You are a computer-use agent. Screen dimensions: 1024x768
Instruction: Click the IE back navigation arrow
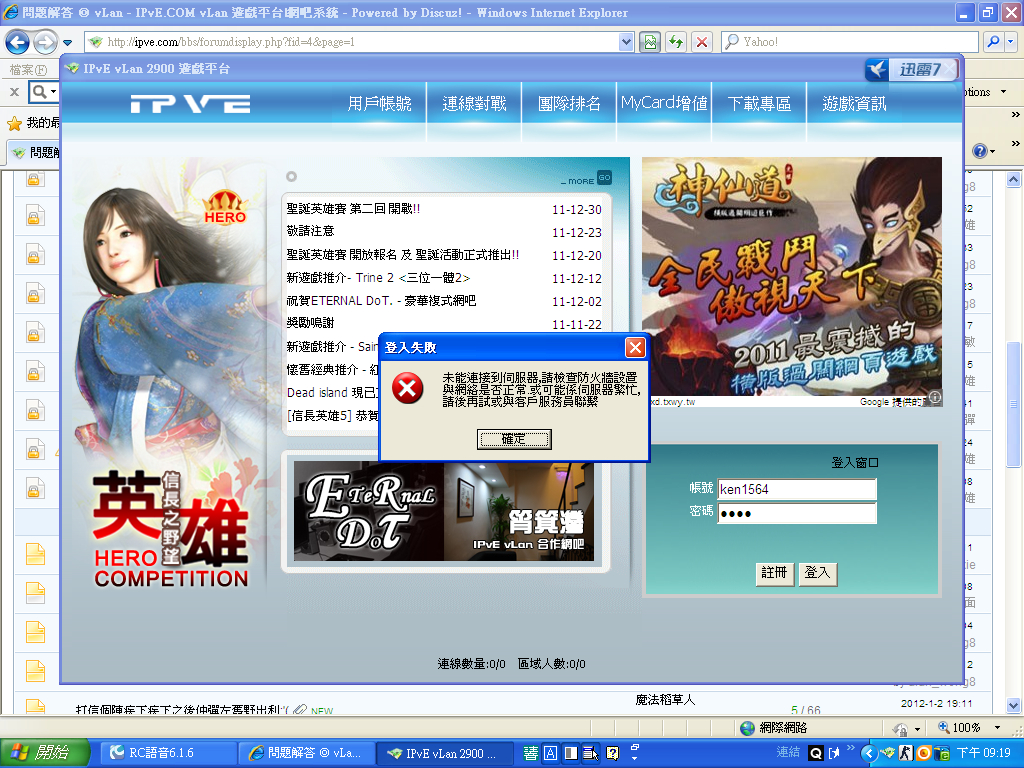17,42
